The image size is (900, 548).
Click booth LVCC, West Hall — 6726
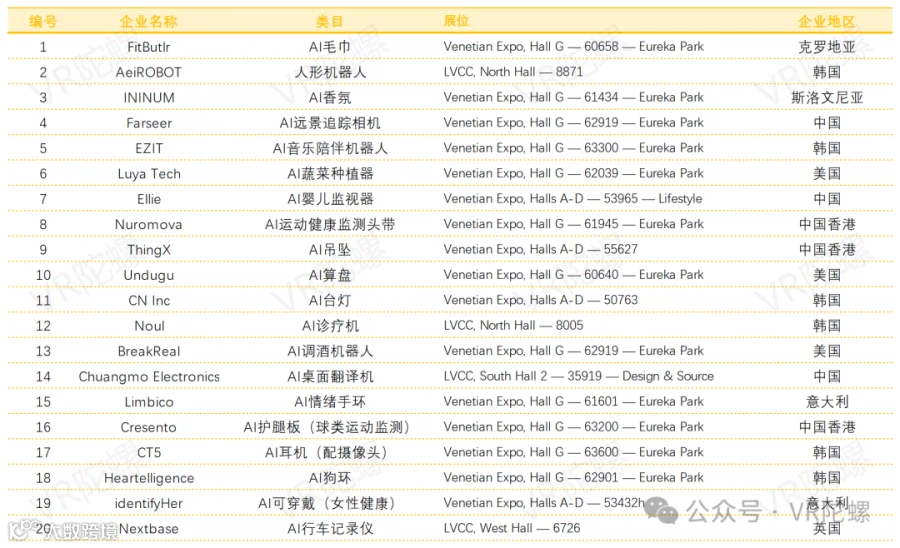pyautogui.click(x=512, y=528)
